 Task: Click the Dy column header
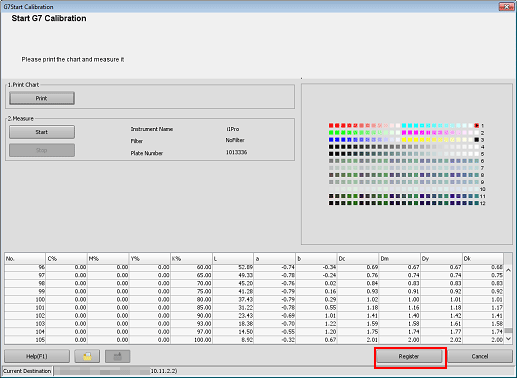[x=441, y=259]
